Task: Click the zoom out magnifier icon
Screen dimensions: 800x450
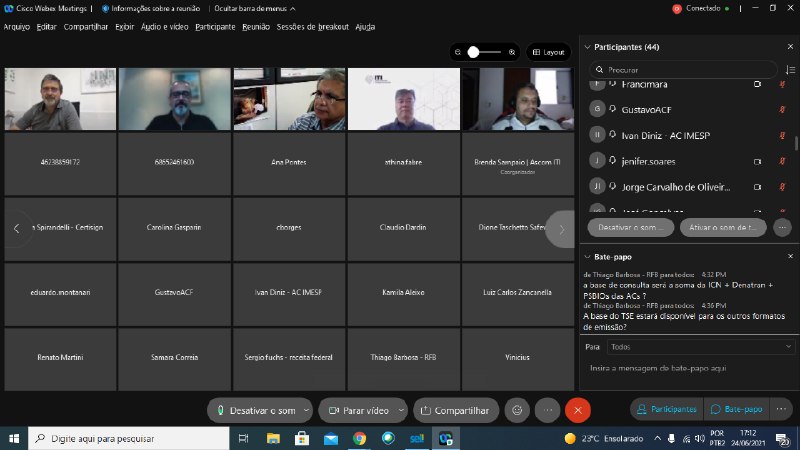Action: [457, 52]
